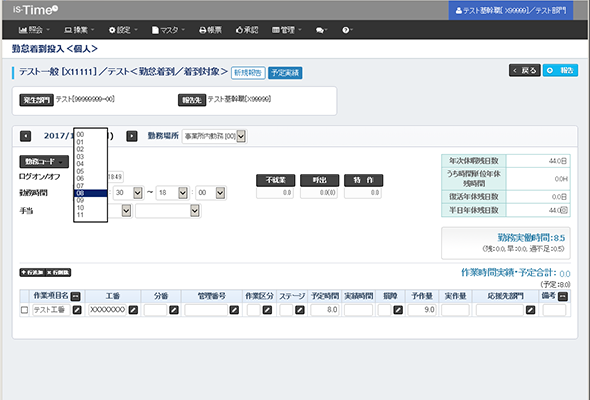Click the 予作量 field showing 9.0
Image resolution: width=590 pixels, height=400 pixels.
point(422,310)
